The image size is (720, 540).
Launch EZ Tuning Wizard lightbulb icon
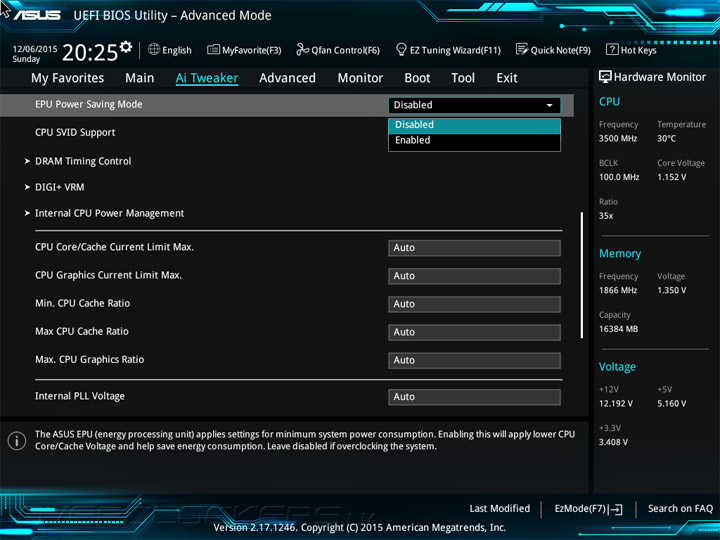pyautogui.click(x=401, y=50)
